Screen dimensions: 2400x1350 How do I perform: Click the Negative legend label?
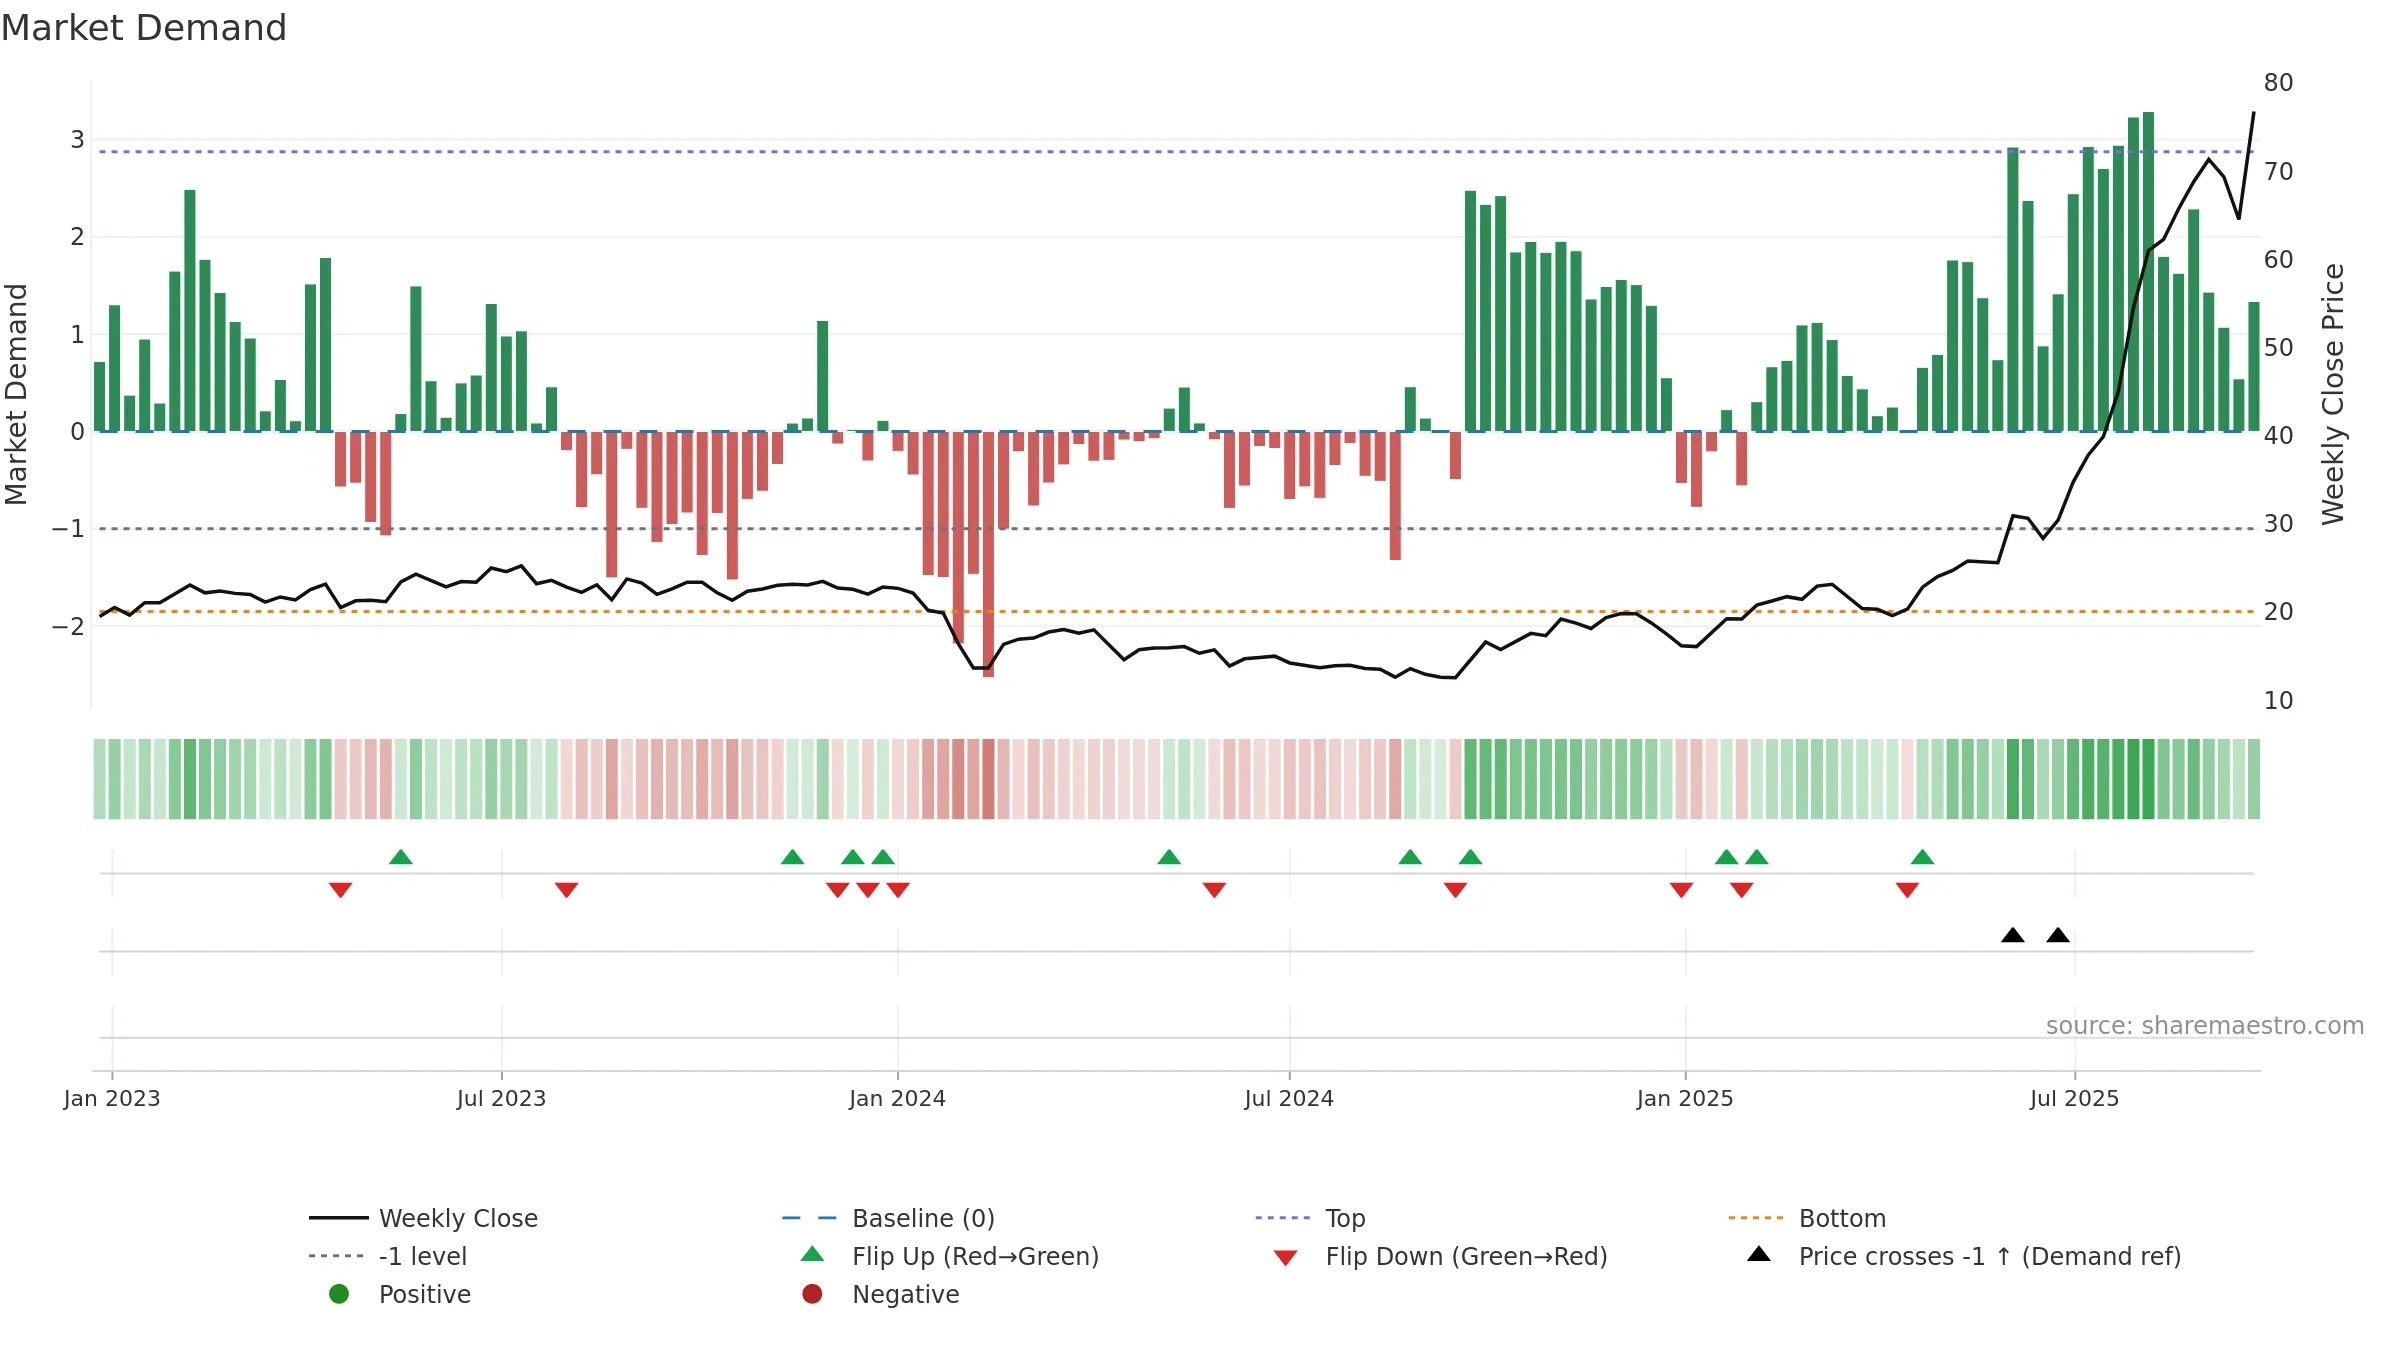905,1294
